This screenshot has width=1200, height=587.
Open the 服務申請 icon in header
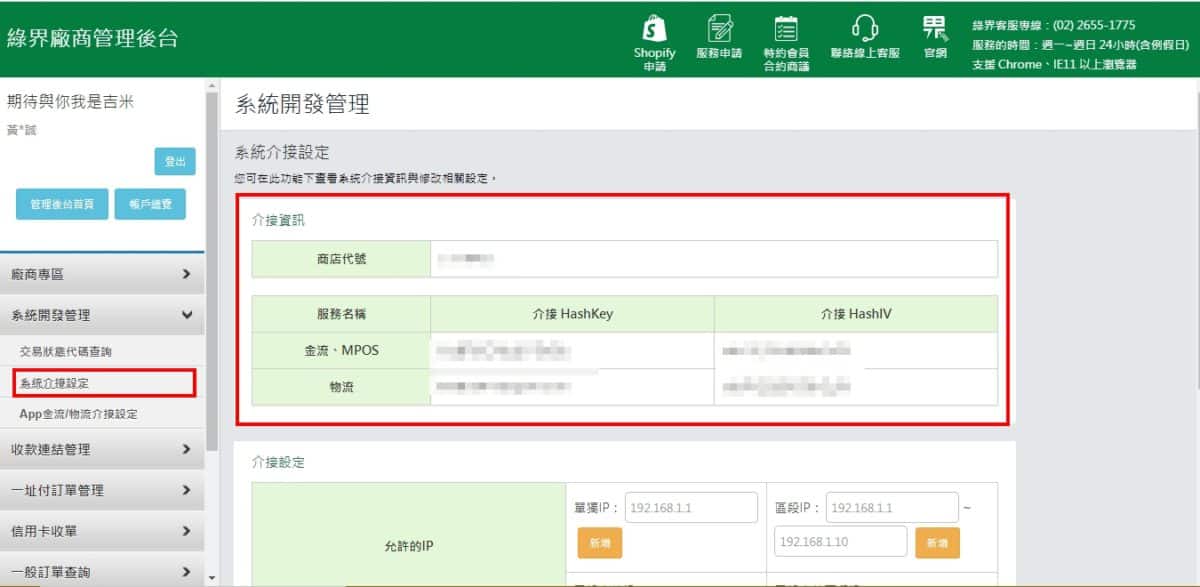coord(719,38)
